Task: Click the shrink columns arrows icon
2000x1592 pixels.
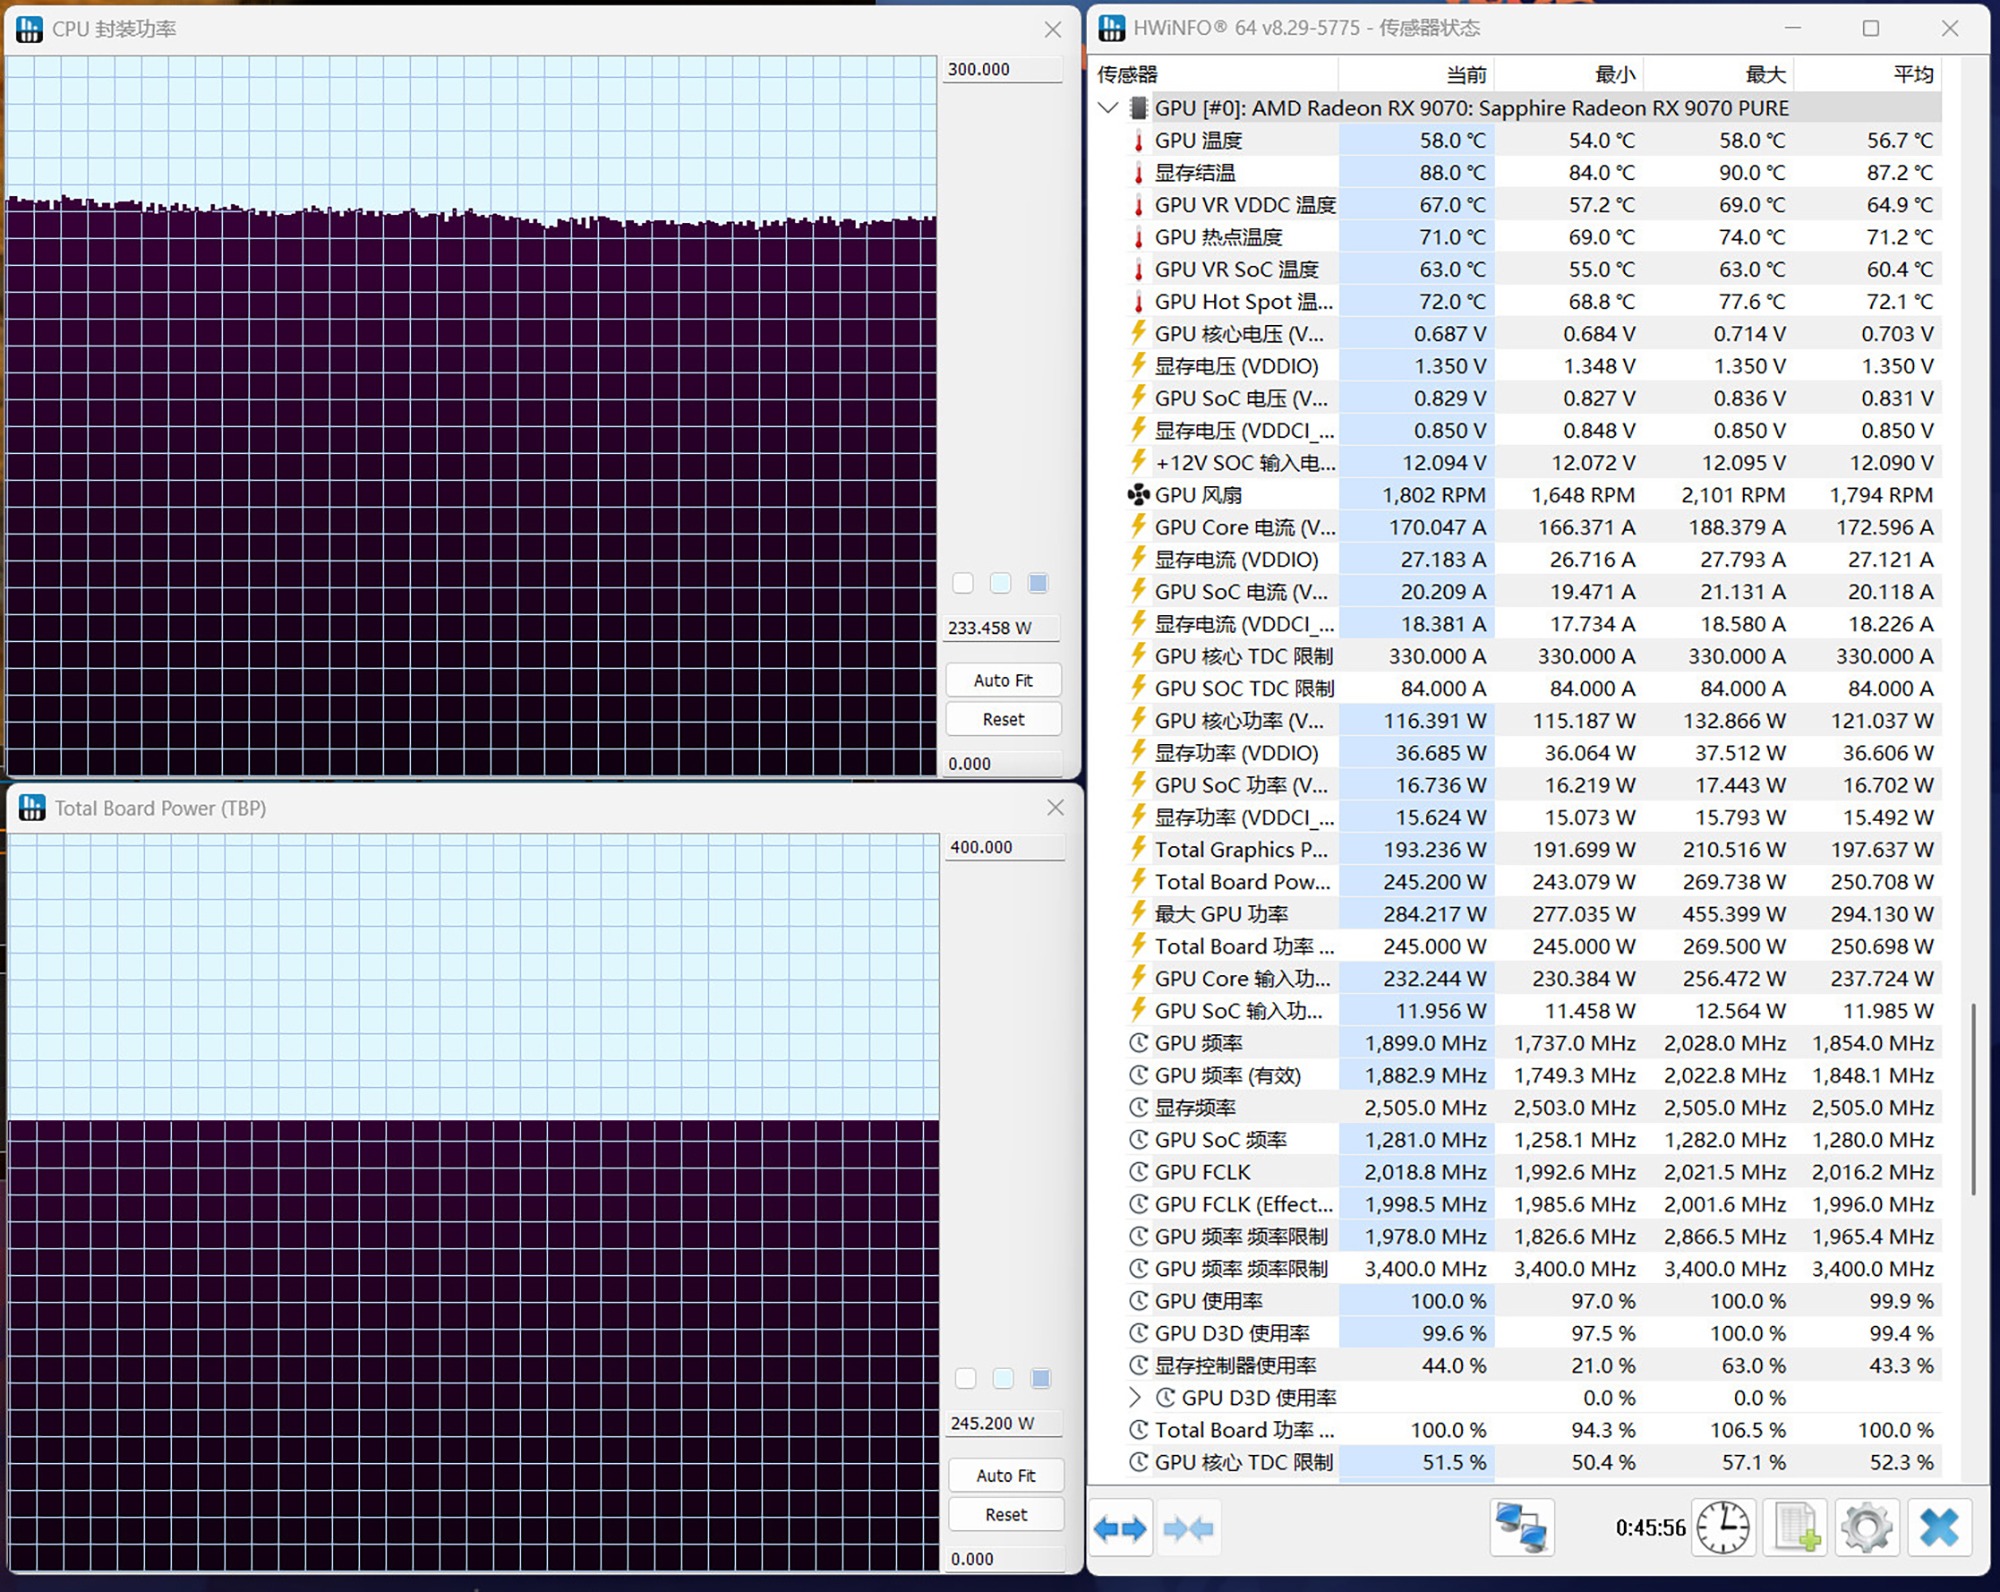Action: pyautogui.click(x=1188, y=1528)
